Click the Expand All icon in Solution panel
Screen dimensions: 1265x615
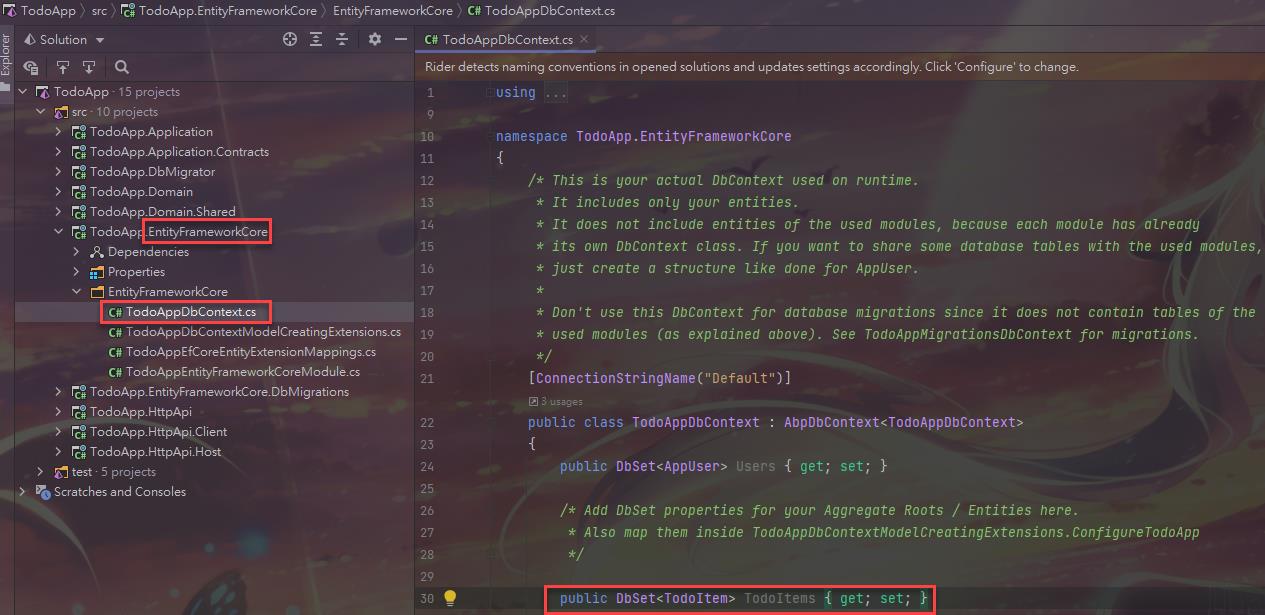316,39
